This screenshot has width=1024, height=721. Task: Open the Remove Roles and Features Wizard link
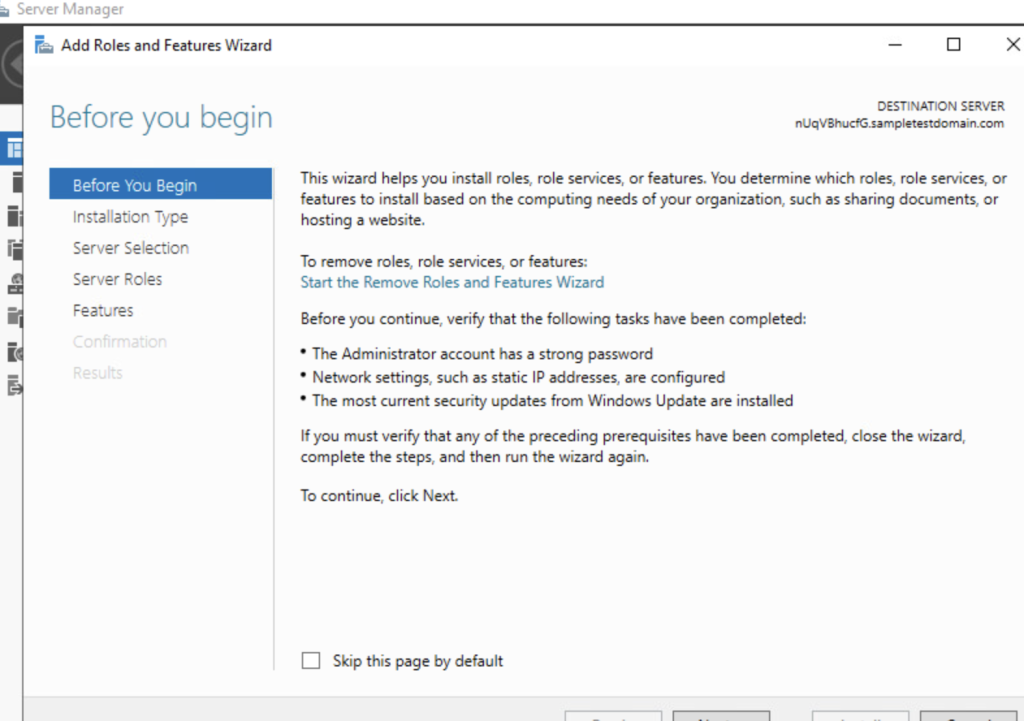pyautogui.click(x=452, y=282)
